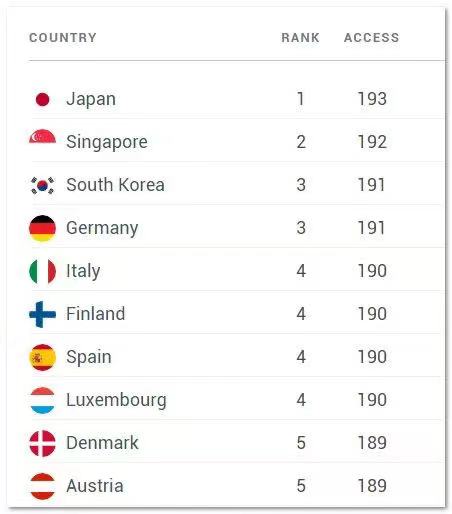Open the Japan country name link

click(x=91, y=100)
